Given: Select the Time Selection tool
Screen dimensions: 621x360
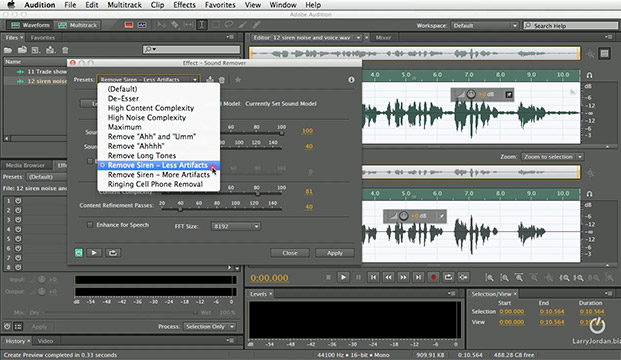Looking at the screenshot, I should point(202,25).
